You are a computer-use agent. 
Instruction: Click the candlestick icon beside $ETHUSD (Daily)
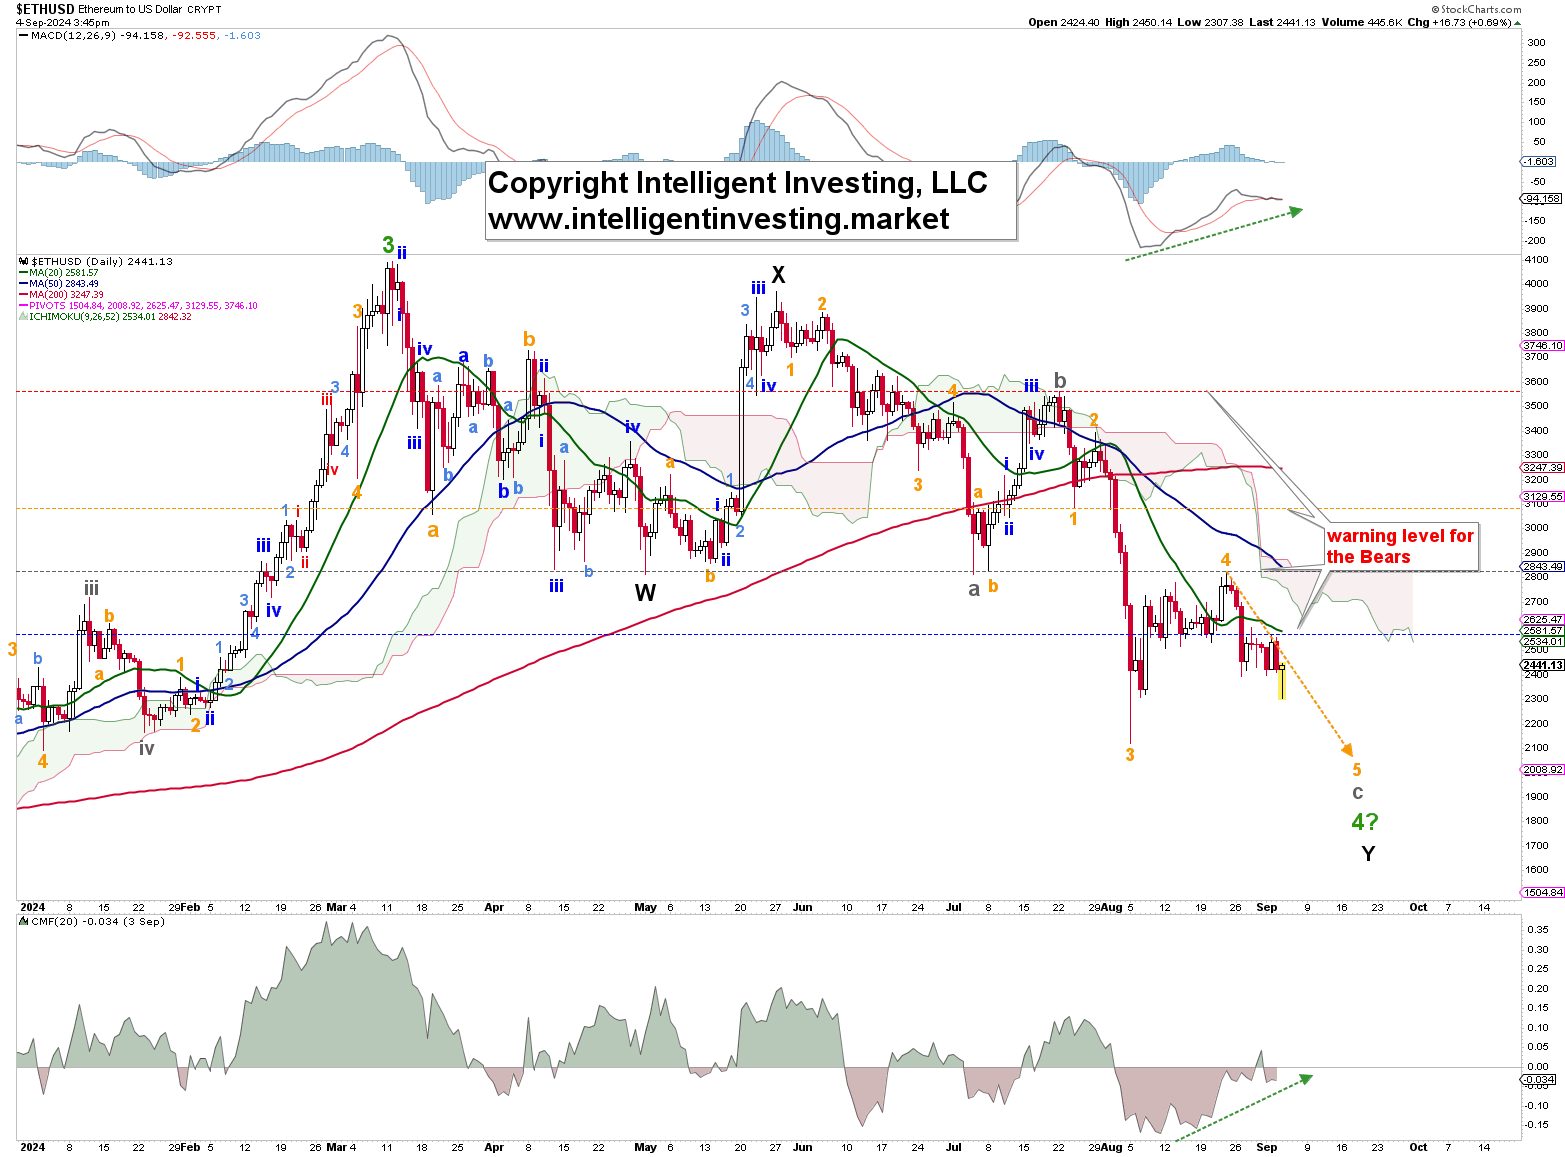(24, 261)
